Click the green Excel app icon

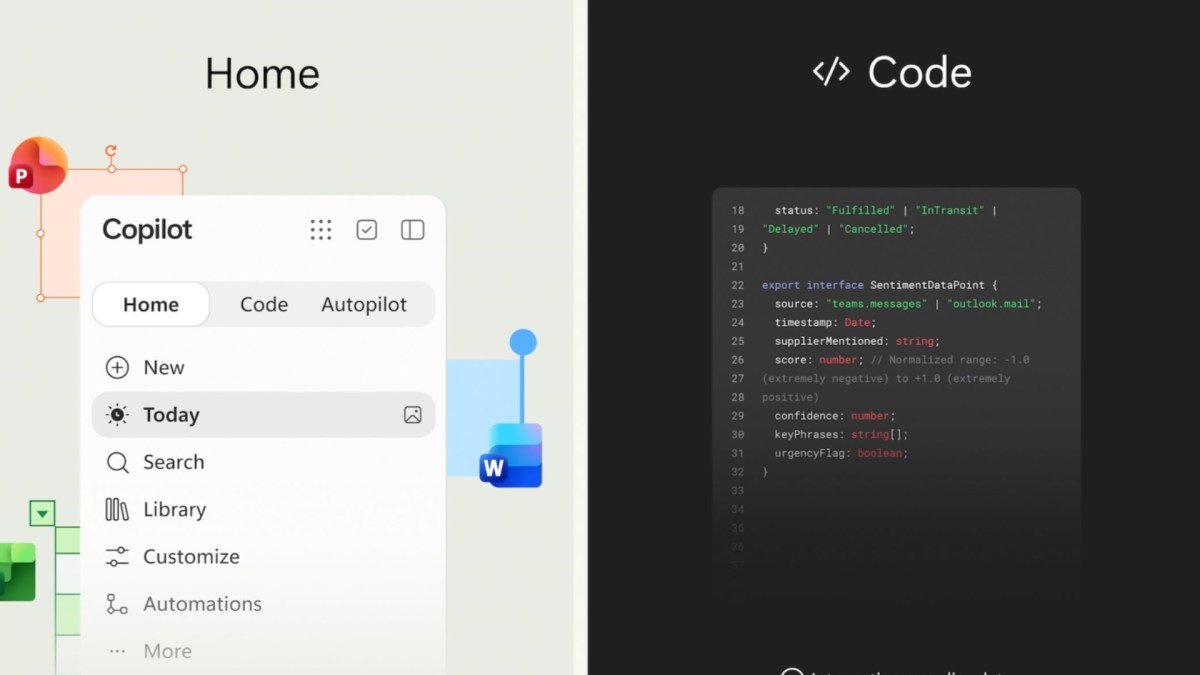click(x=17, y=572)
